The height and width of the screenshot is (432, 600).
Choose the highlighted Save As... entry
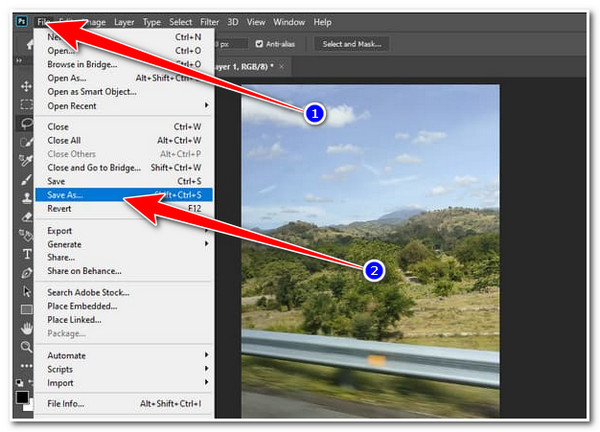124,195
